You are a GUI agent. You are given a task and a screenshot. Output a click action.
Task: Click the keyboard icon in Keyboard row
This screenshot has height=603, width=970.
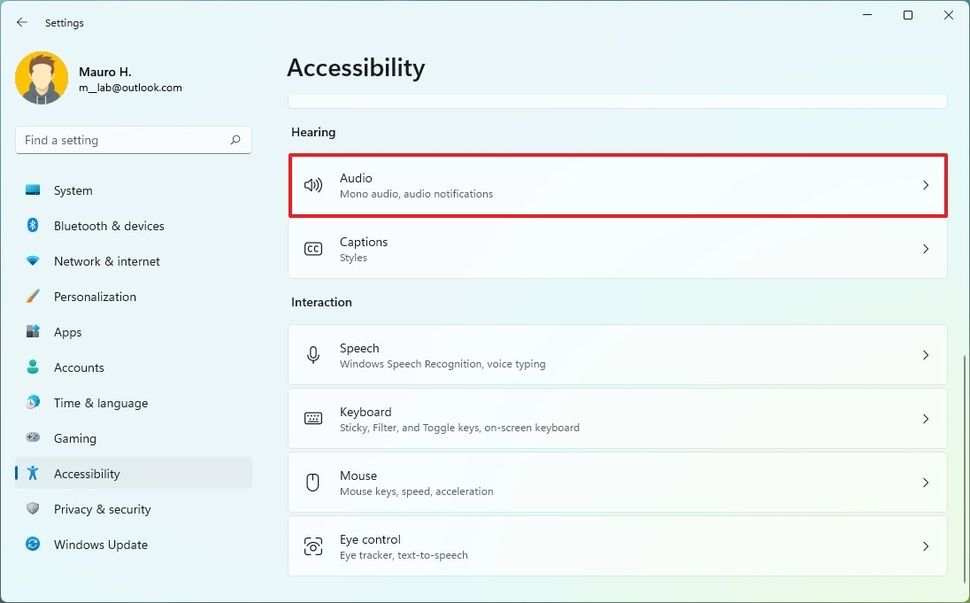(x=313, y=418)
